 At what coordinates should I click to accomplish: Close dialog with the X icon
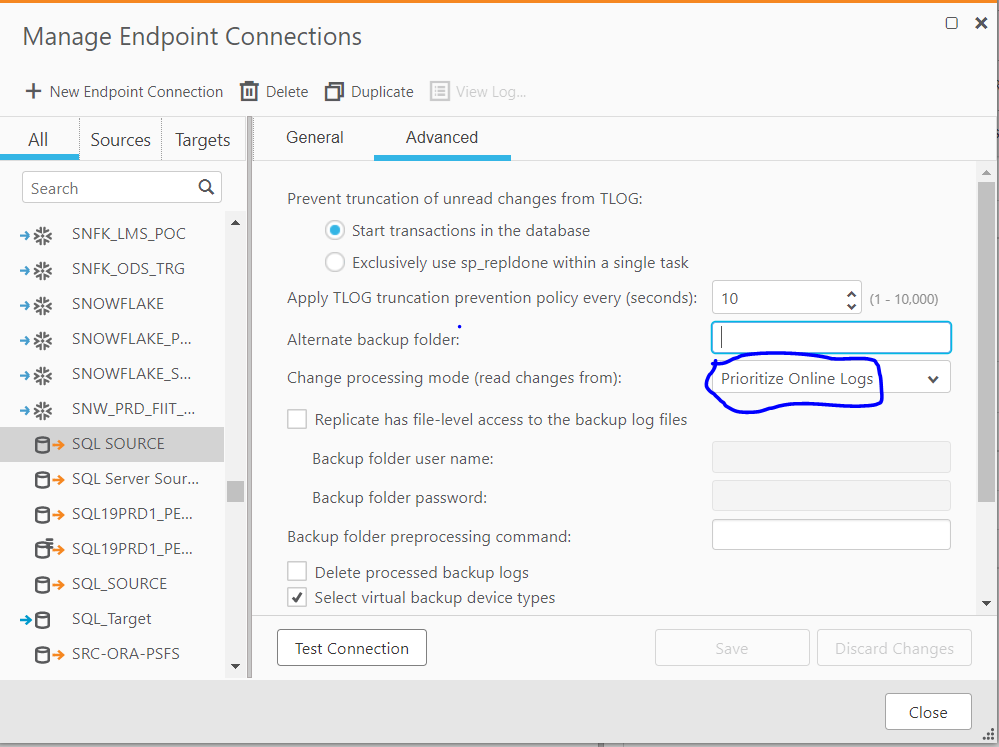(x=981, y=24)
